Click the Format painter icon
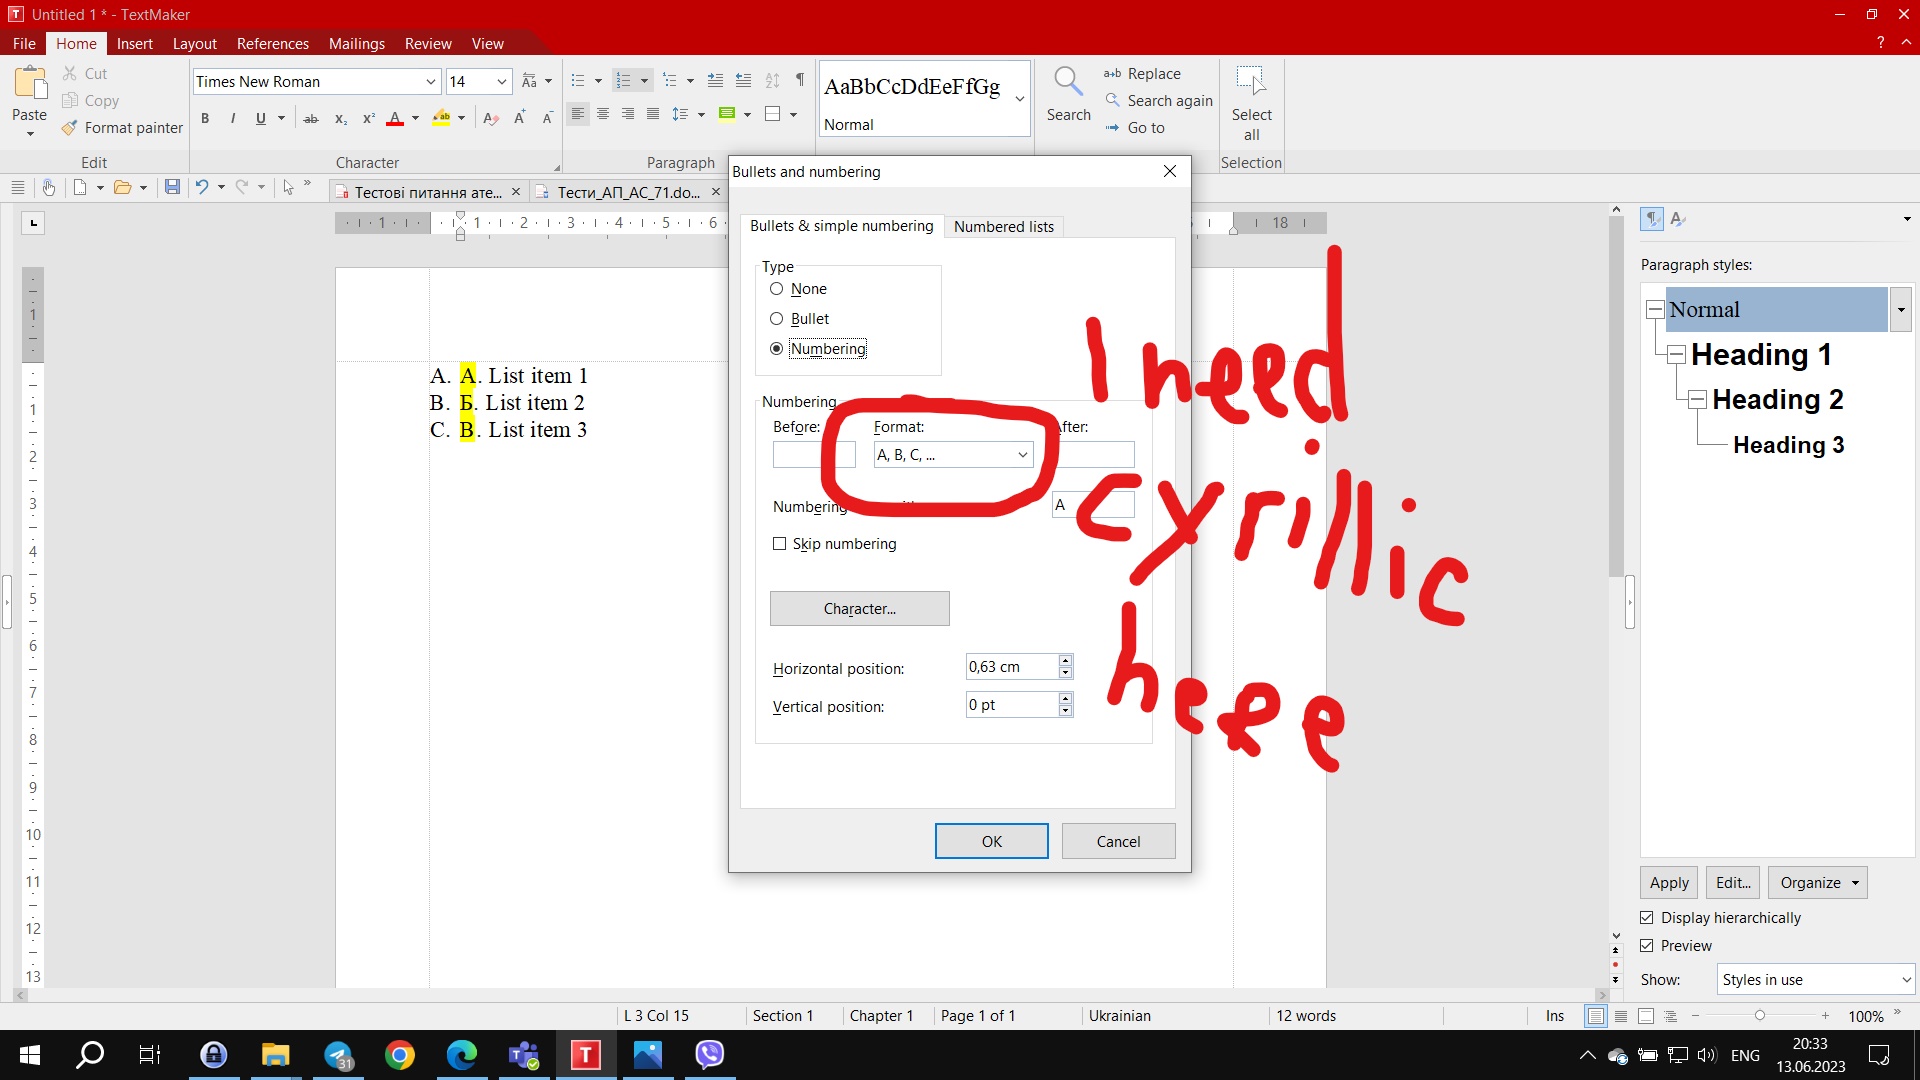Viewport: 1920px width, 1080px height. pos(69,128)
